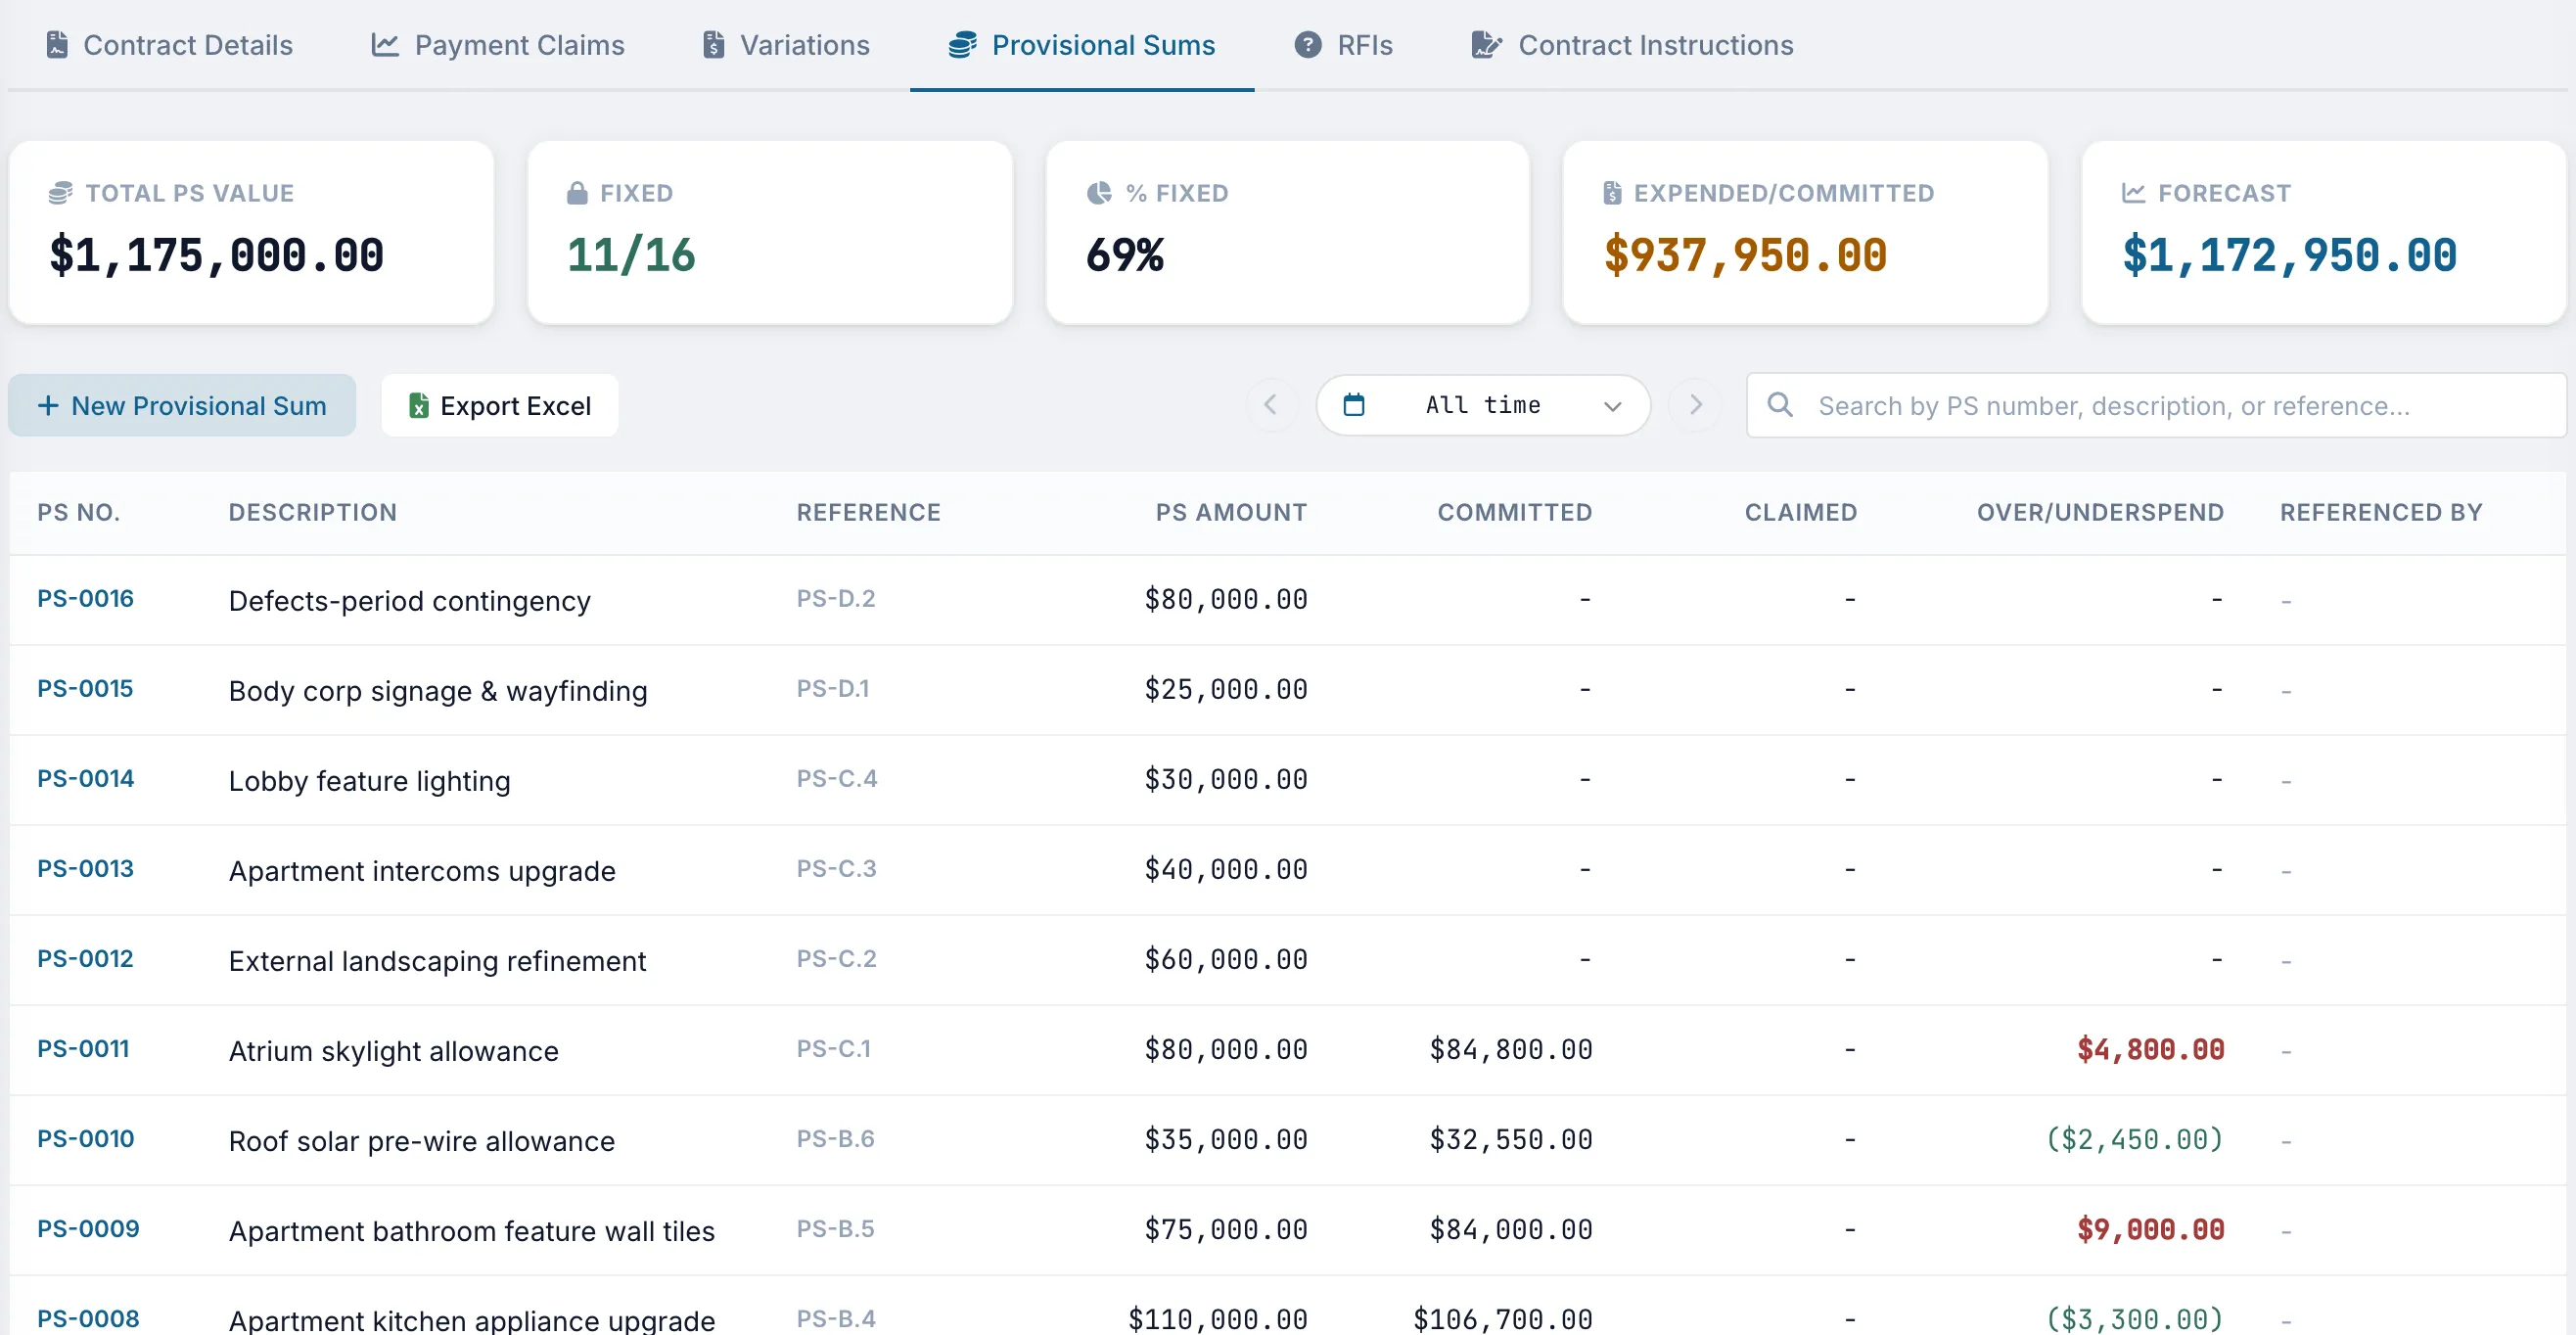Open the All time date range dropdown
Screen dimensions: 2576x1335
point(1483,405)
